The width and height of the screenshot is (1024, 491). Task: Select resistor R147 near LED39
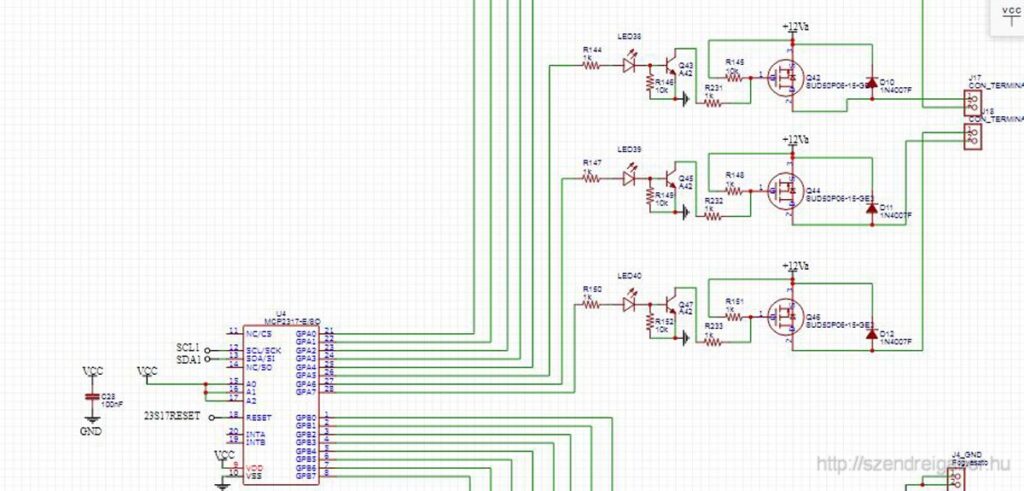click(590, 178)
